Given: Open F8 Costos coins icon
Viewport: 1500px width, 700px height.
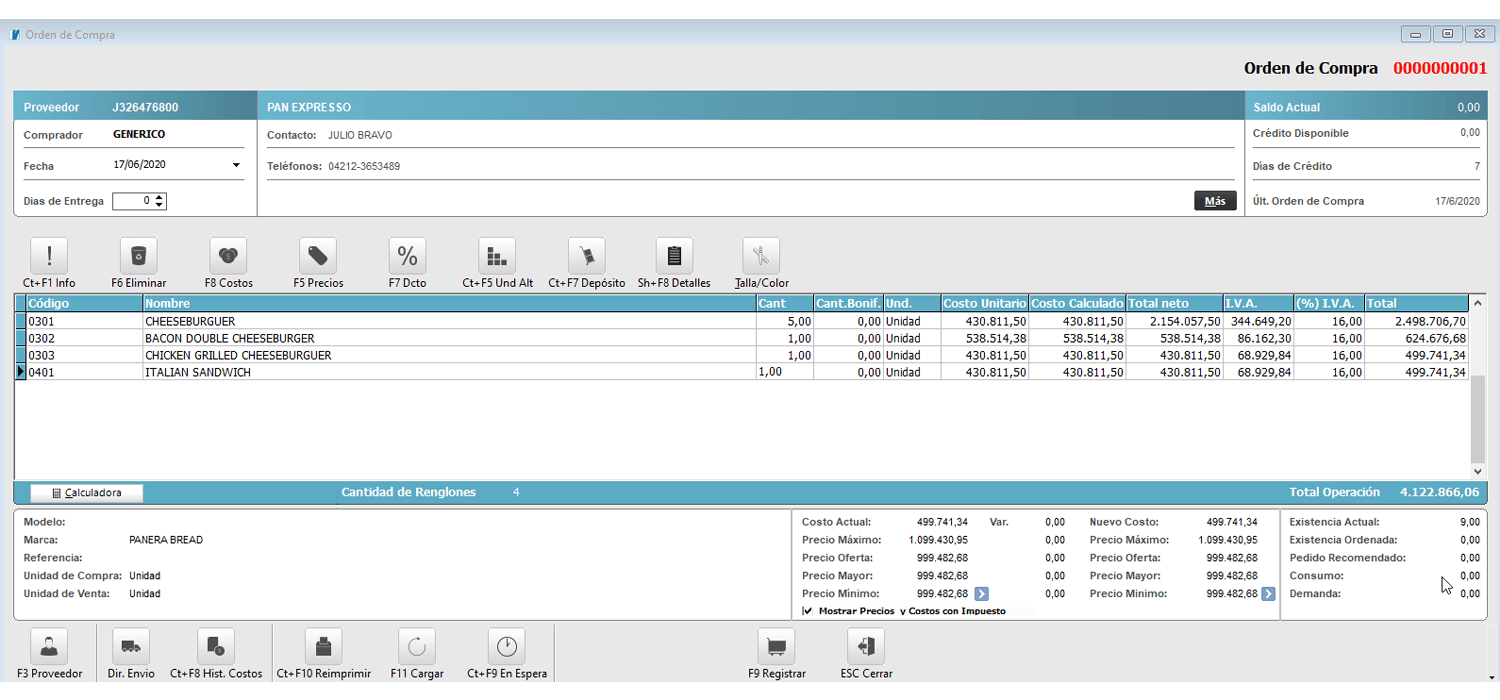Looking at the screenshot, I should click(x=228, y=256).
